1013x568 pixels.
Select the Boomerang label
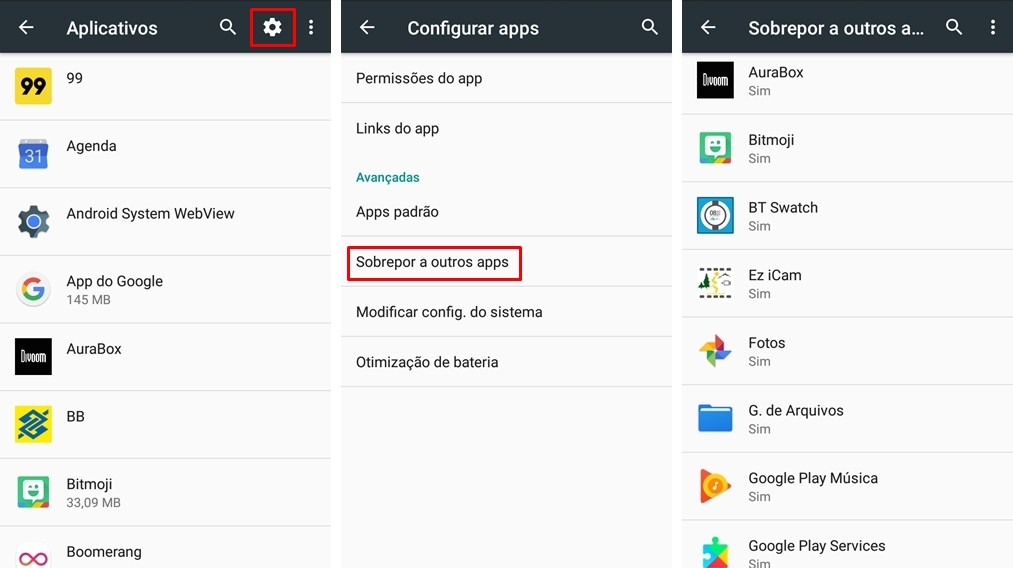click(x=104, y=552)
